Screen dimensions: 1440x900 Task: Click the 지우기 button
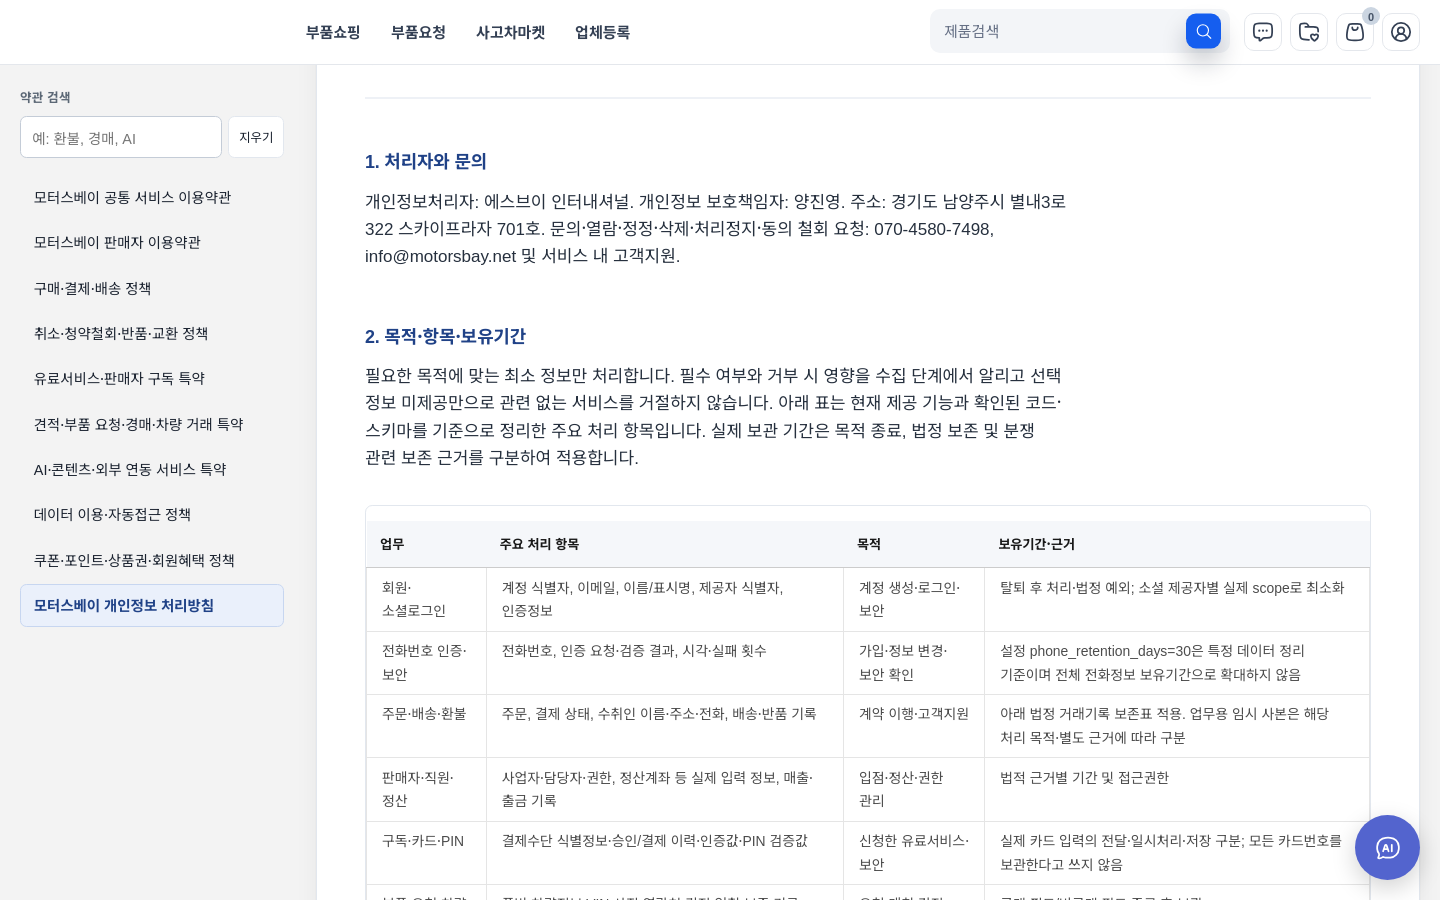(256, 137)
